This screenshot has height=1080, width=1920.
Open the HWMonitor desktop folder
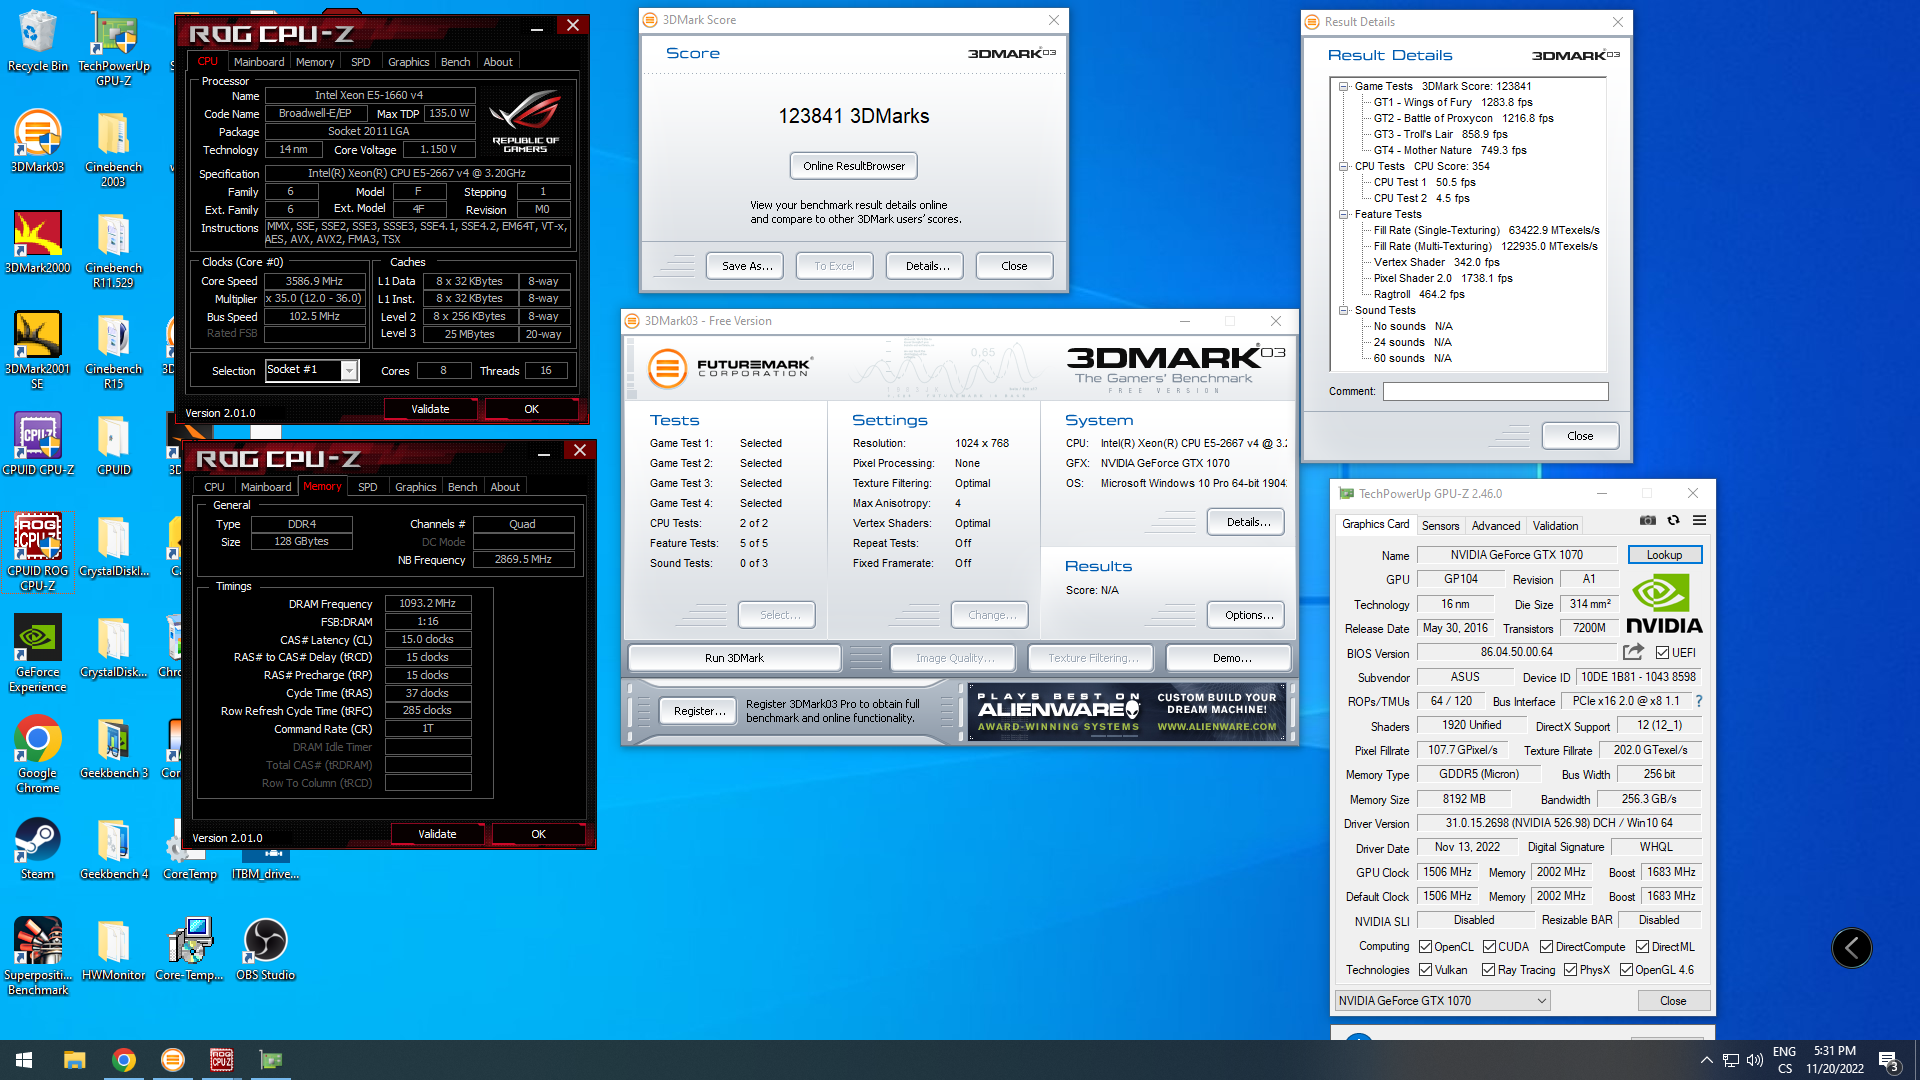coord(113,950)
